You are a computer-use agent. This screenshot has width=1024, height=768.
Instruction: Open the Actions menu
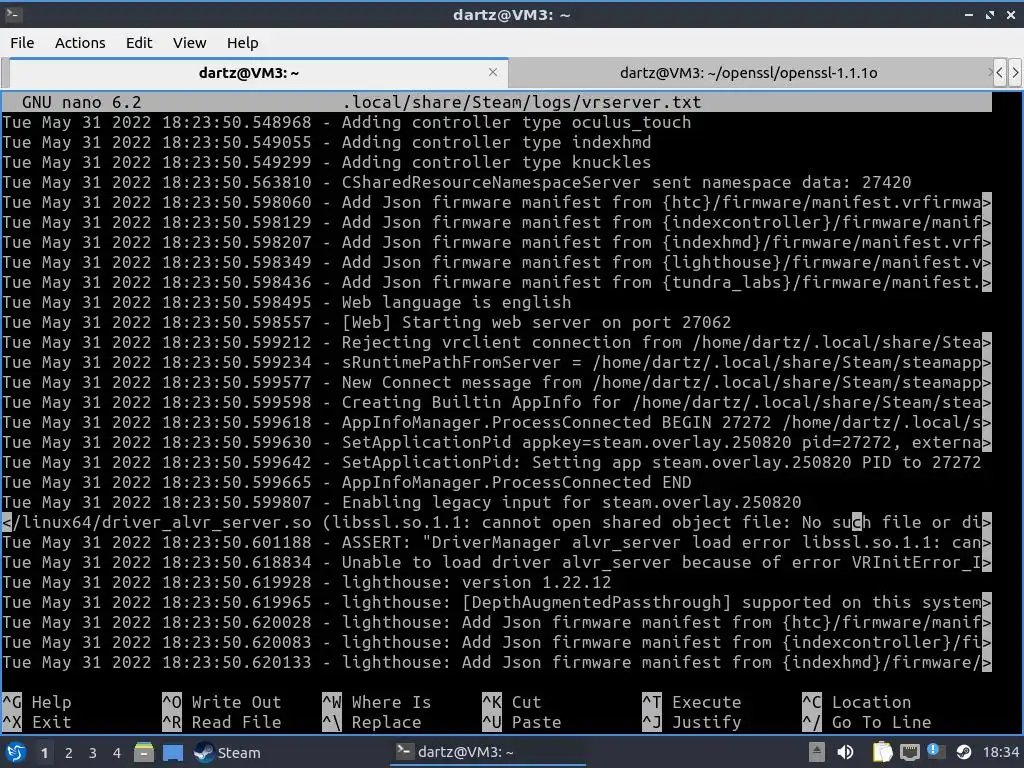point(80,43)
